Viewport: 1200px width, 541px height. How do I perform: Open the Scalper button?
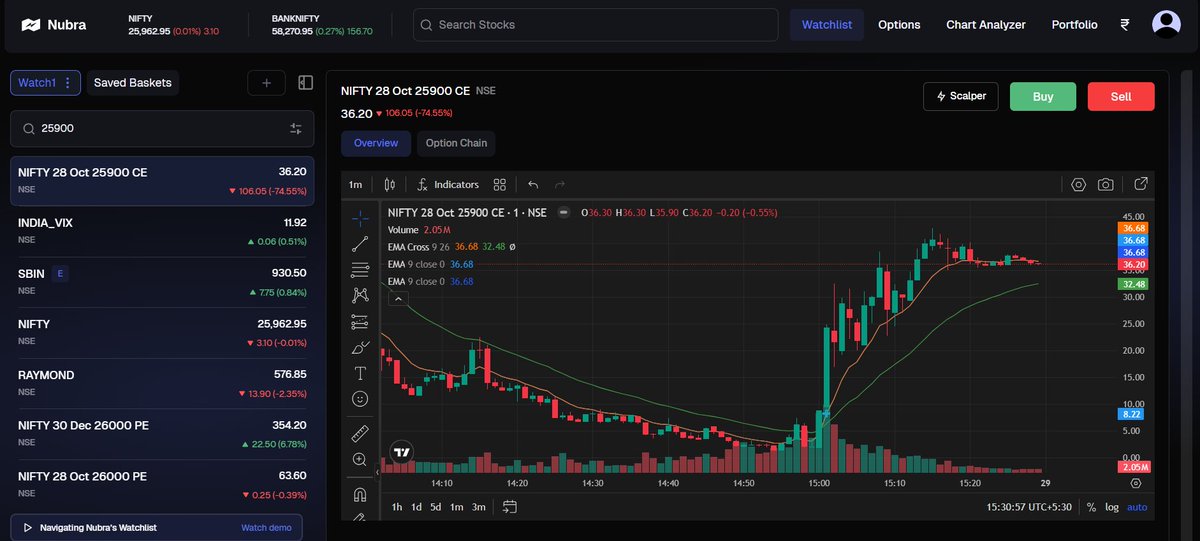(x=961, y=96)
